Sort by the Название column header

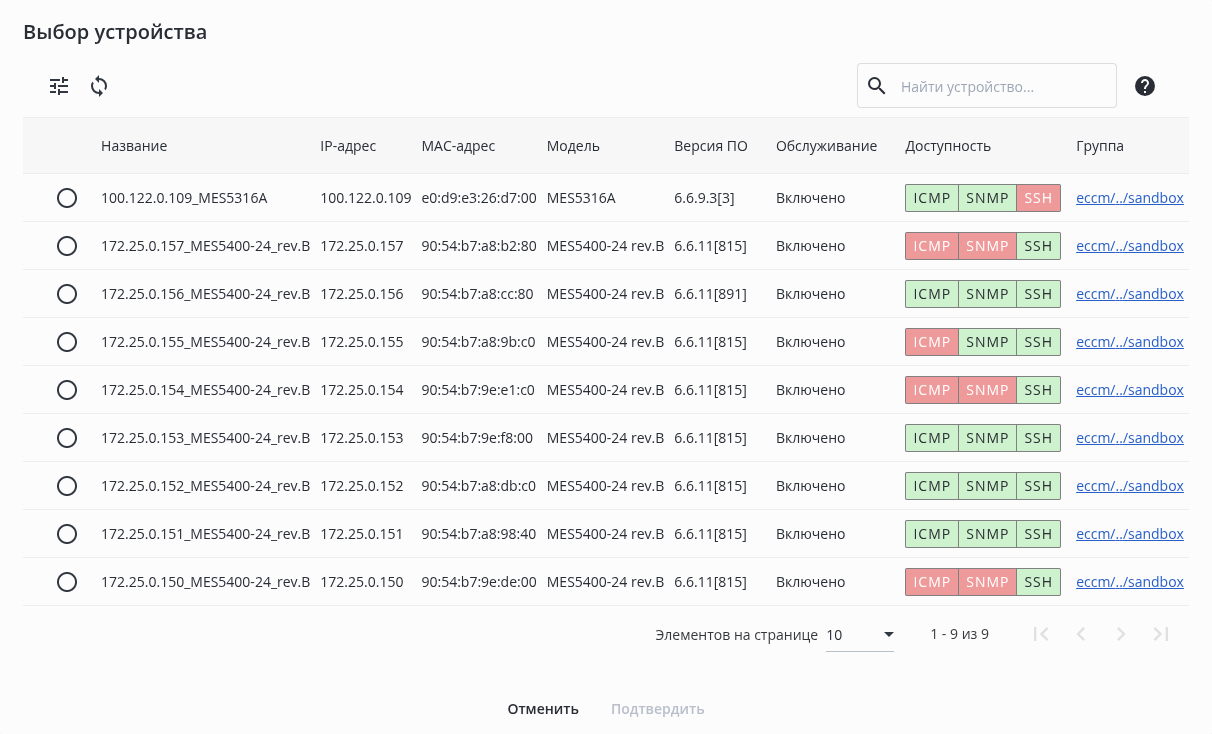pyautogui.click(x=134, y=146)
